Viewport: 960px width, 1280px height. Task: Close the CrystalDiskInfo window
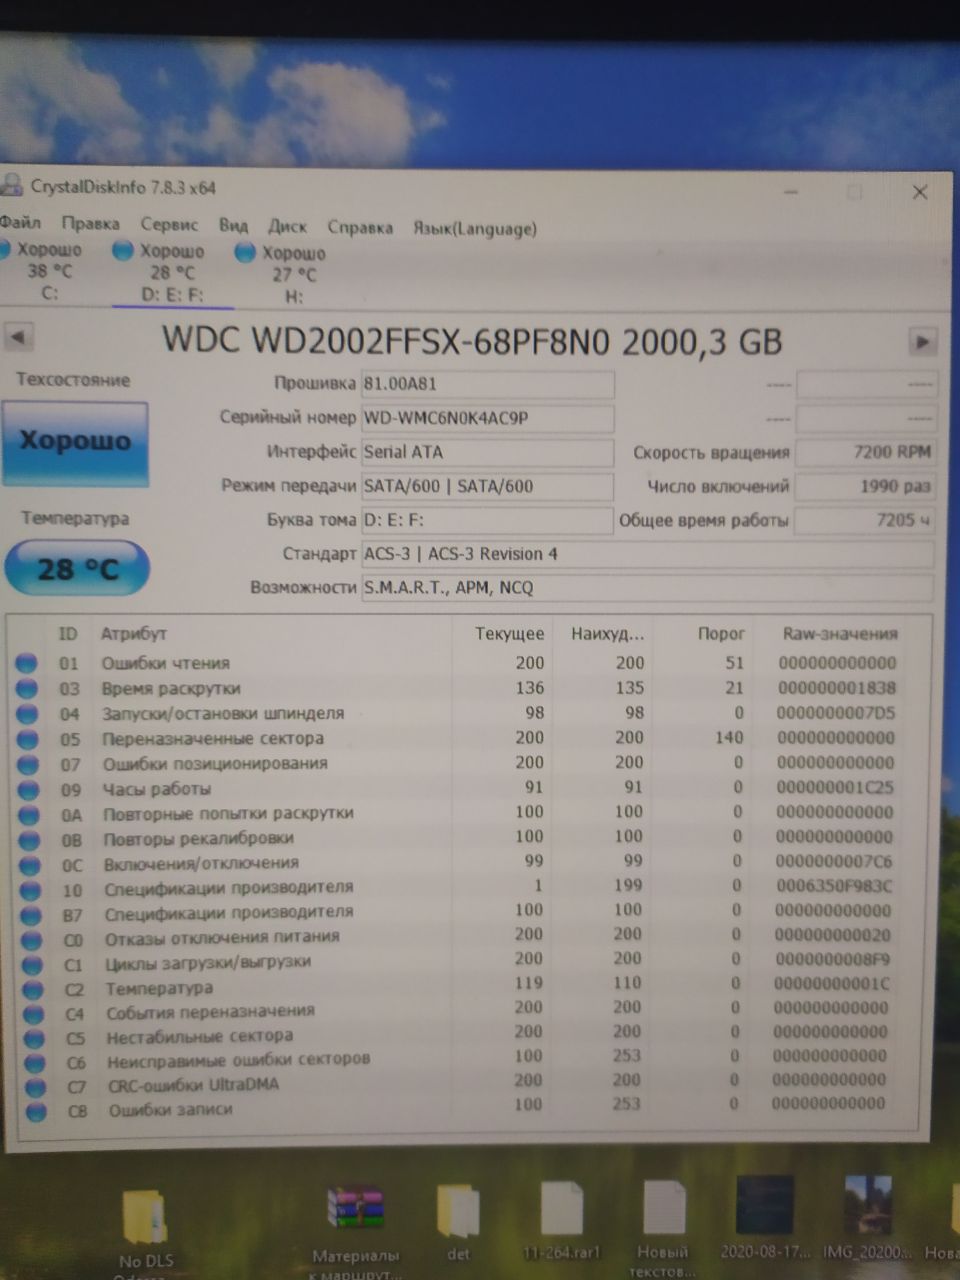[920, 193]
